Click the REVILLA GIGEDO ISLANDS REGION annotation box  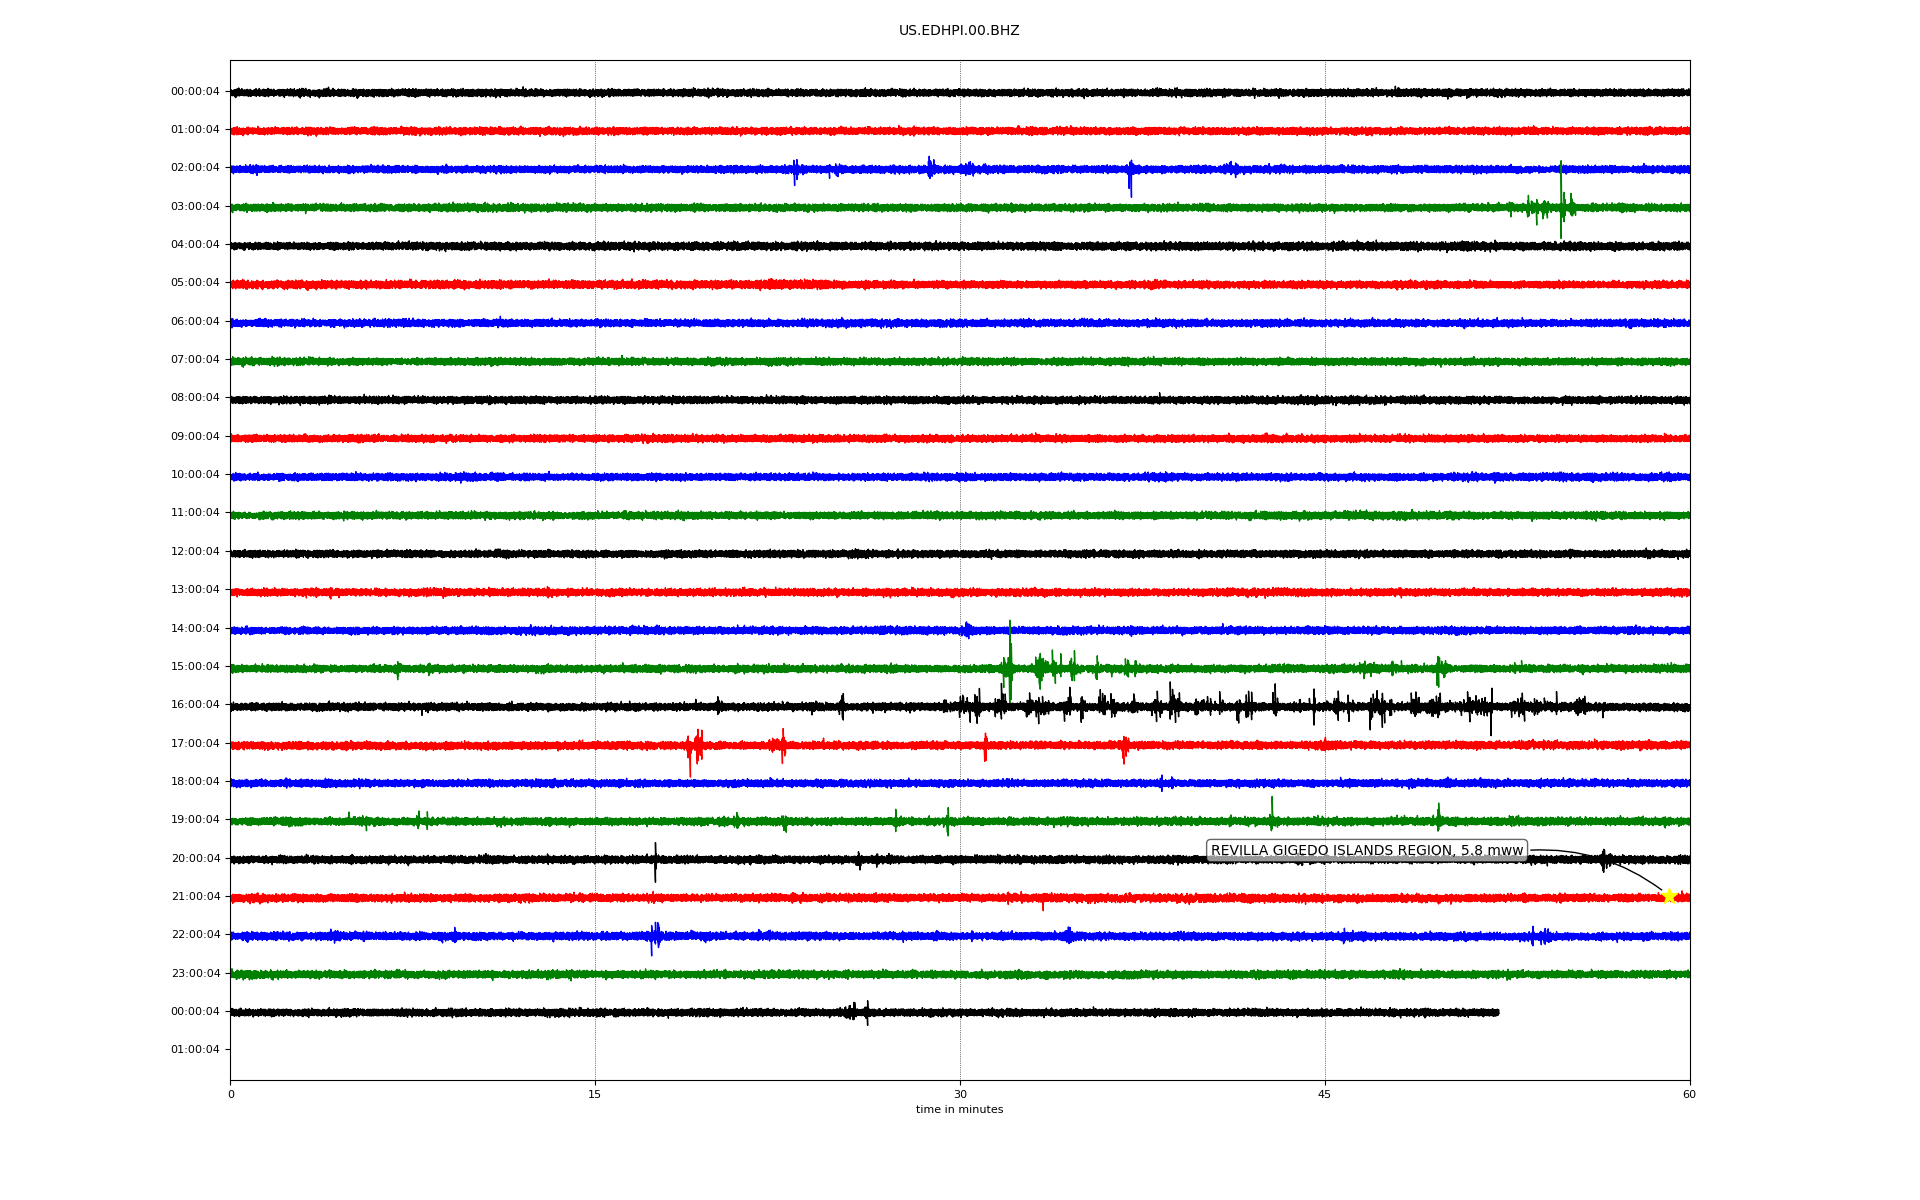(1367, 851)
